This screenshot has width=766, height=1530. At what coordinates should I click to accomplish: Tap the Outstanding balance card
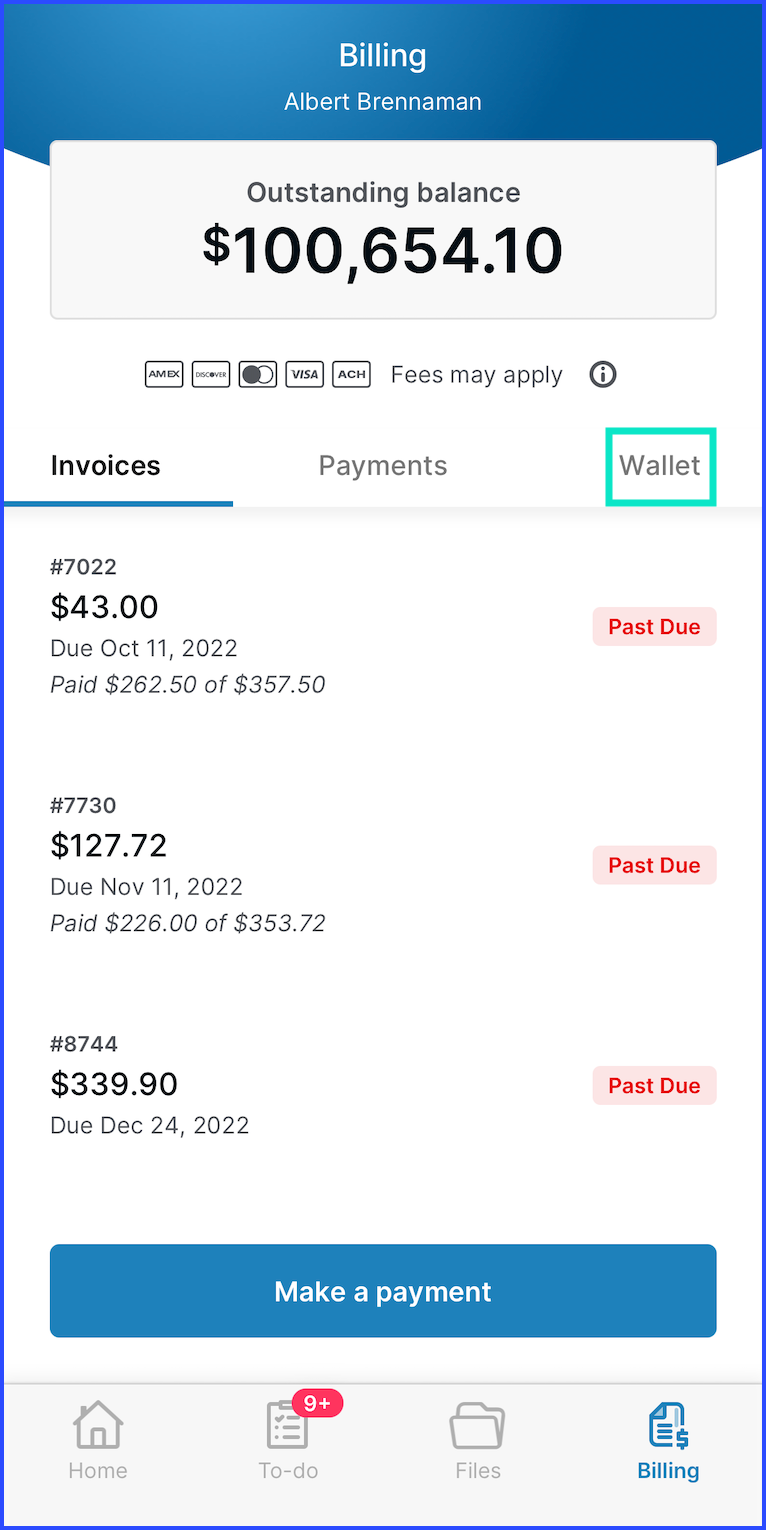[383, 229]
